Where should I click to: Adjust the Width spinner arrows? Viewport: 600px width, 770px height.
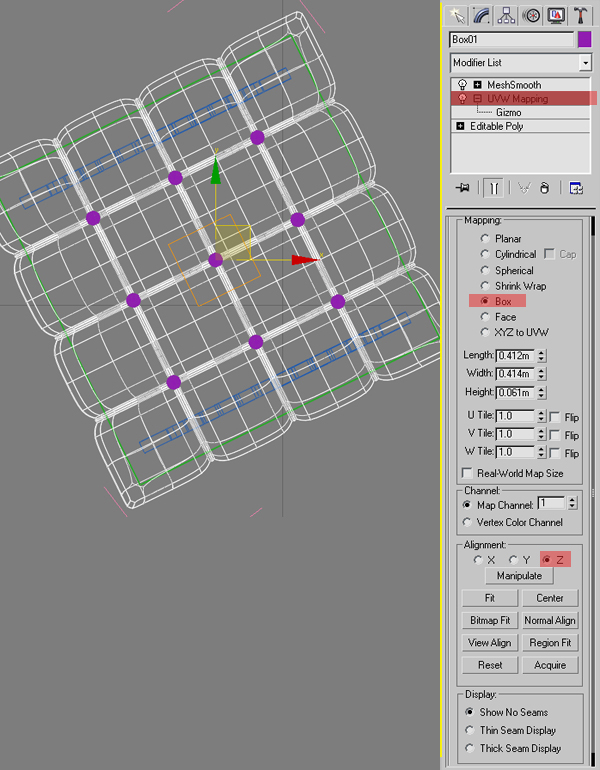click(x=541, y=374)
